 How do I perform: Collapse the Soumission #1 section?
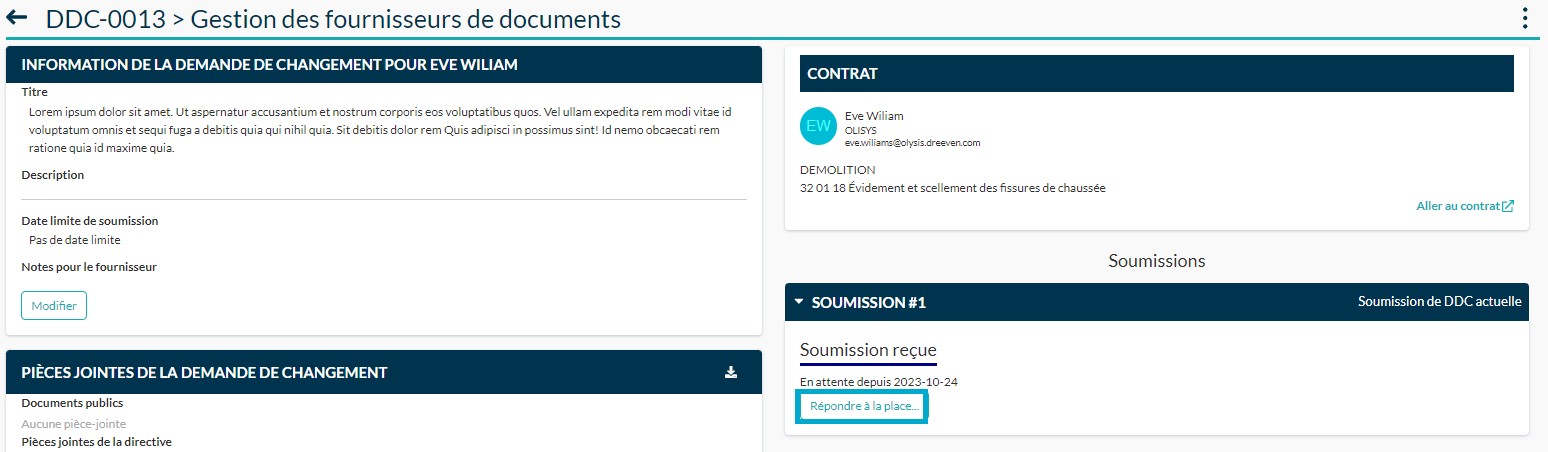[x=799, y=301]
